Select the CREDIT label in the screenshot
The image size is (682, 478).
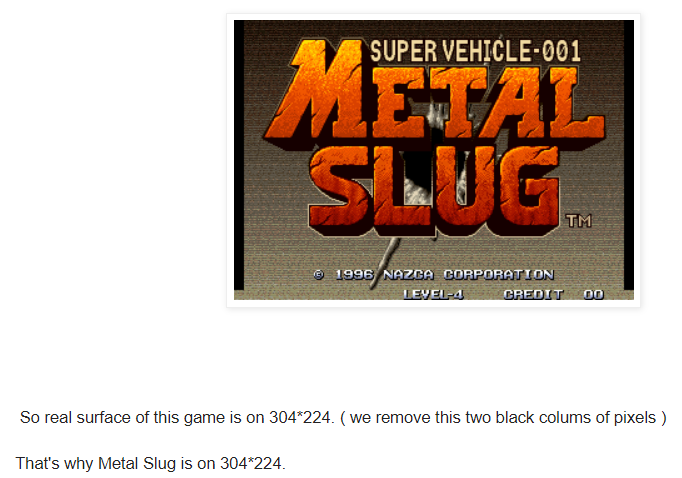pos(533,295)
